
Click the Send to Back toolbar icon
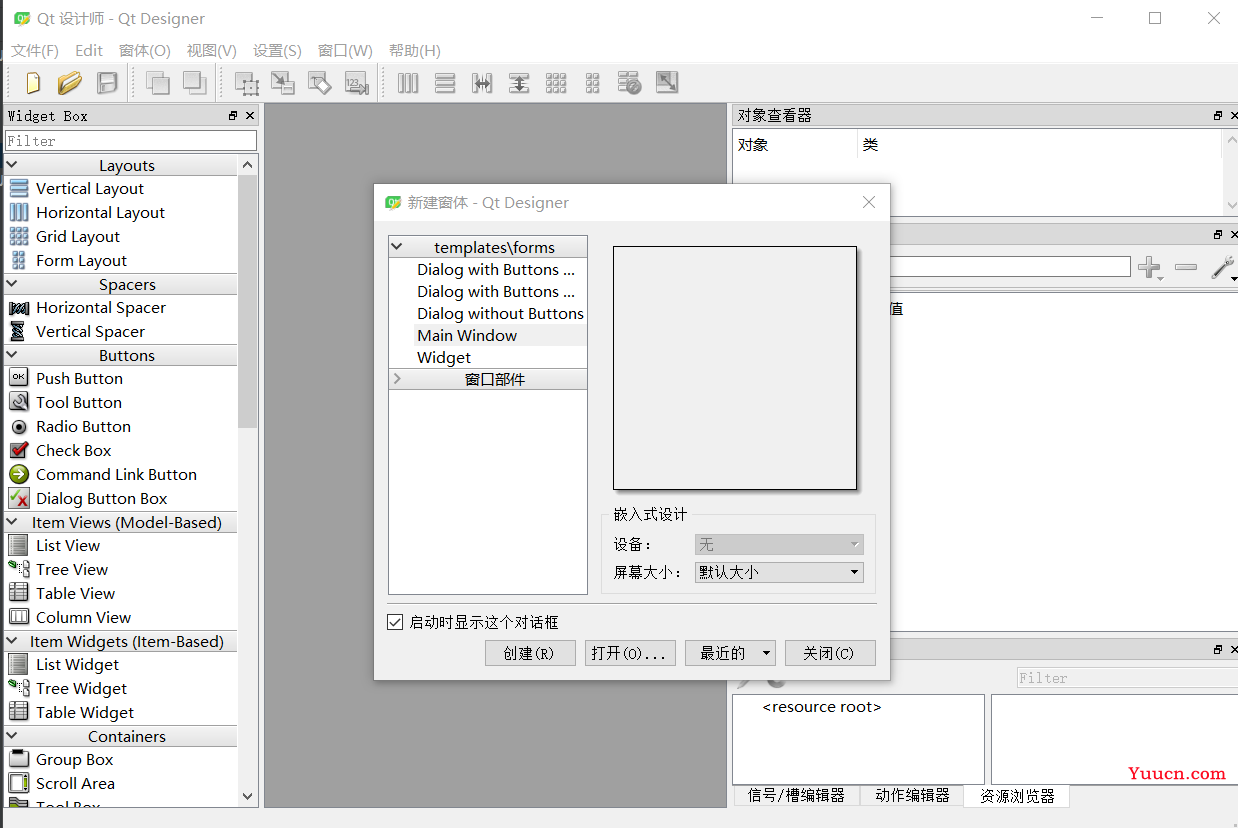(x=158, y=83)
